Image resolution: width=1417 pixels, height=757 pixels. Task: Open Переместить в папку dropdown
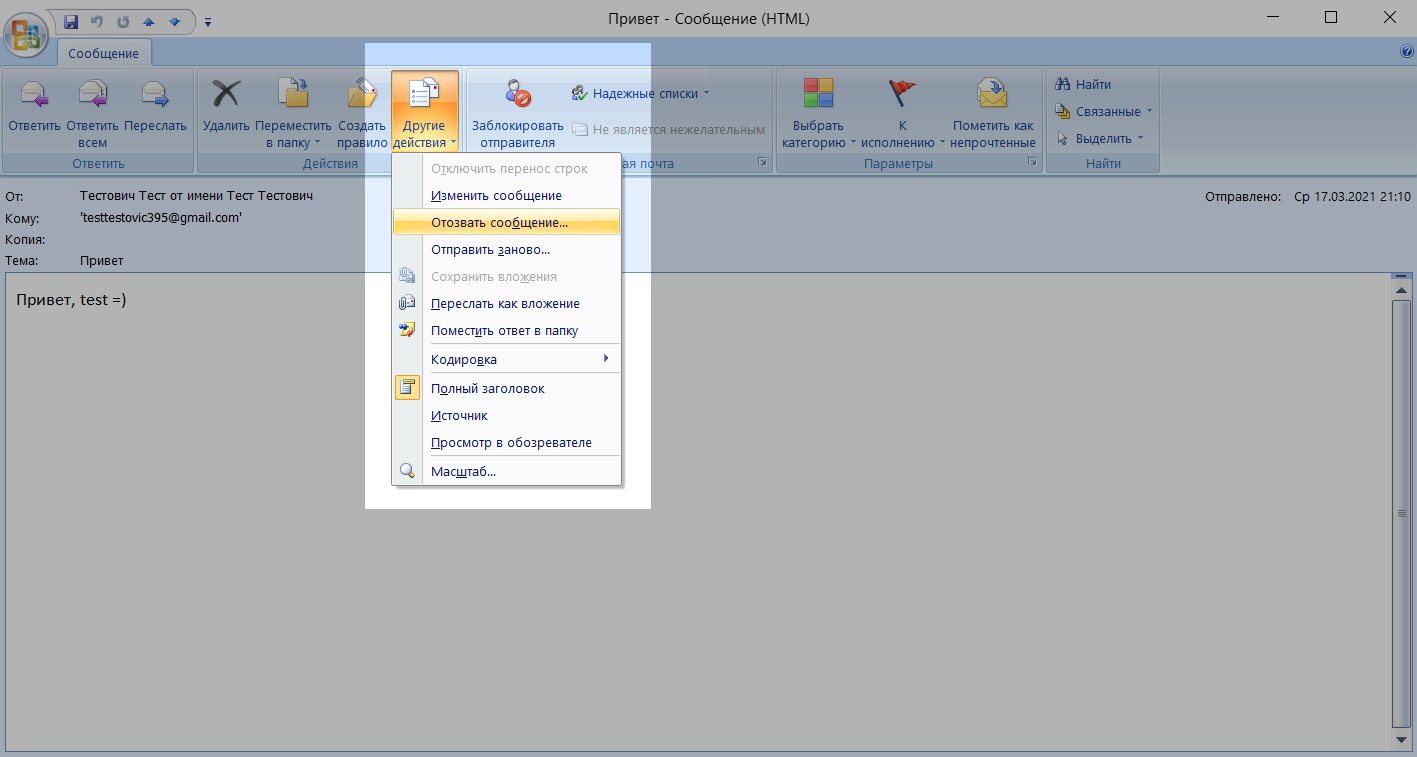coord(293,126)
